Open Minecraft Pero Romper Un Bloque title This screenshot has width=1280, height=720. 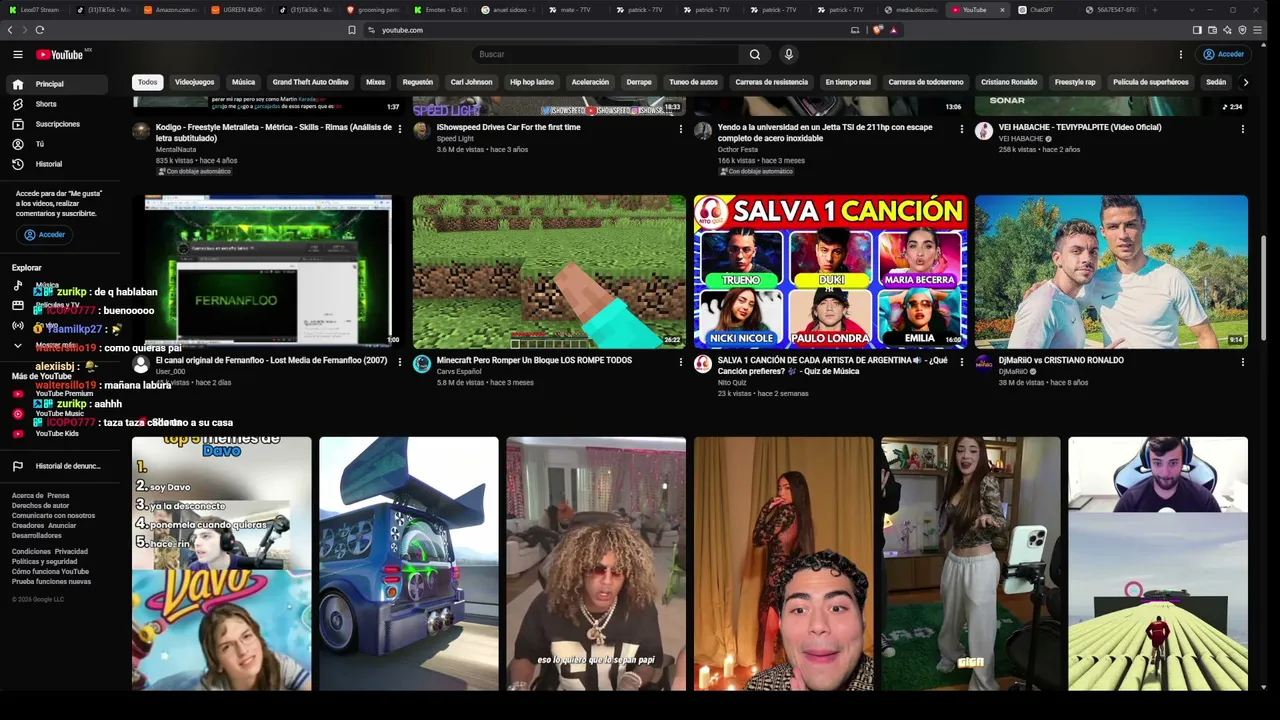pos(534,360)
